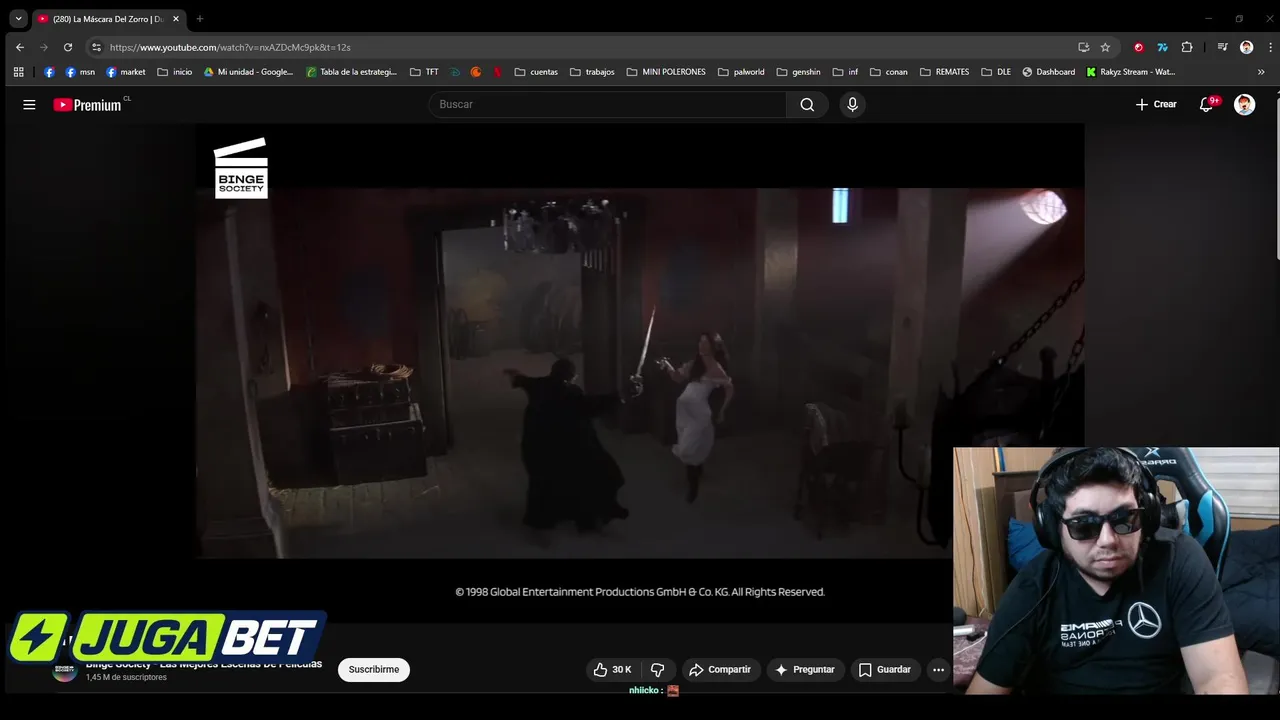
Task: Open the Tabla de la estrategi... bookmark
Action: coord(352,72)
